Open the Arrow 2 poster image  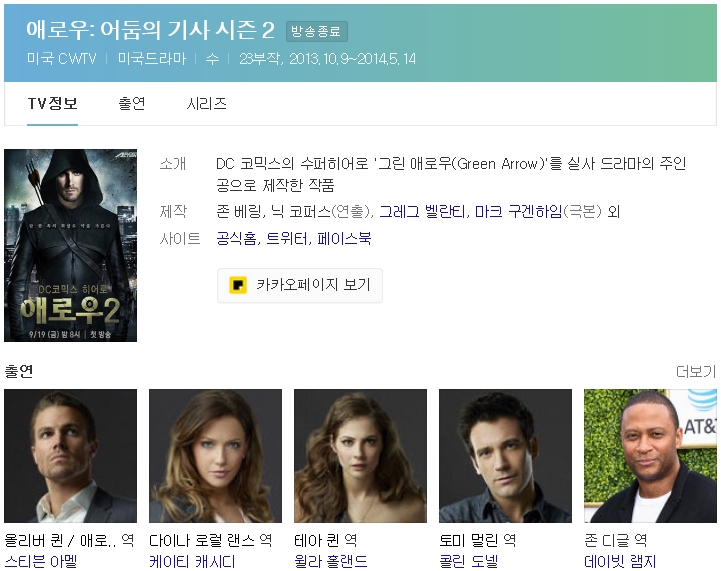[70, 245]
